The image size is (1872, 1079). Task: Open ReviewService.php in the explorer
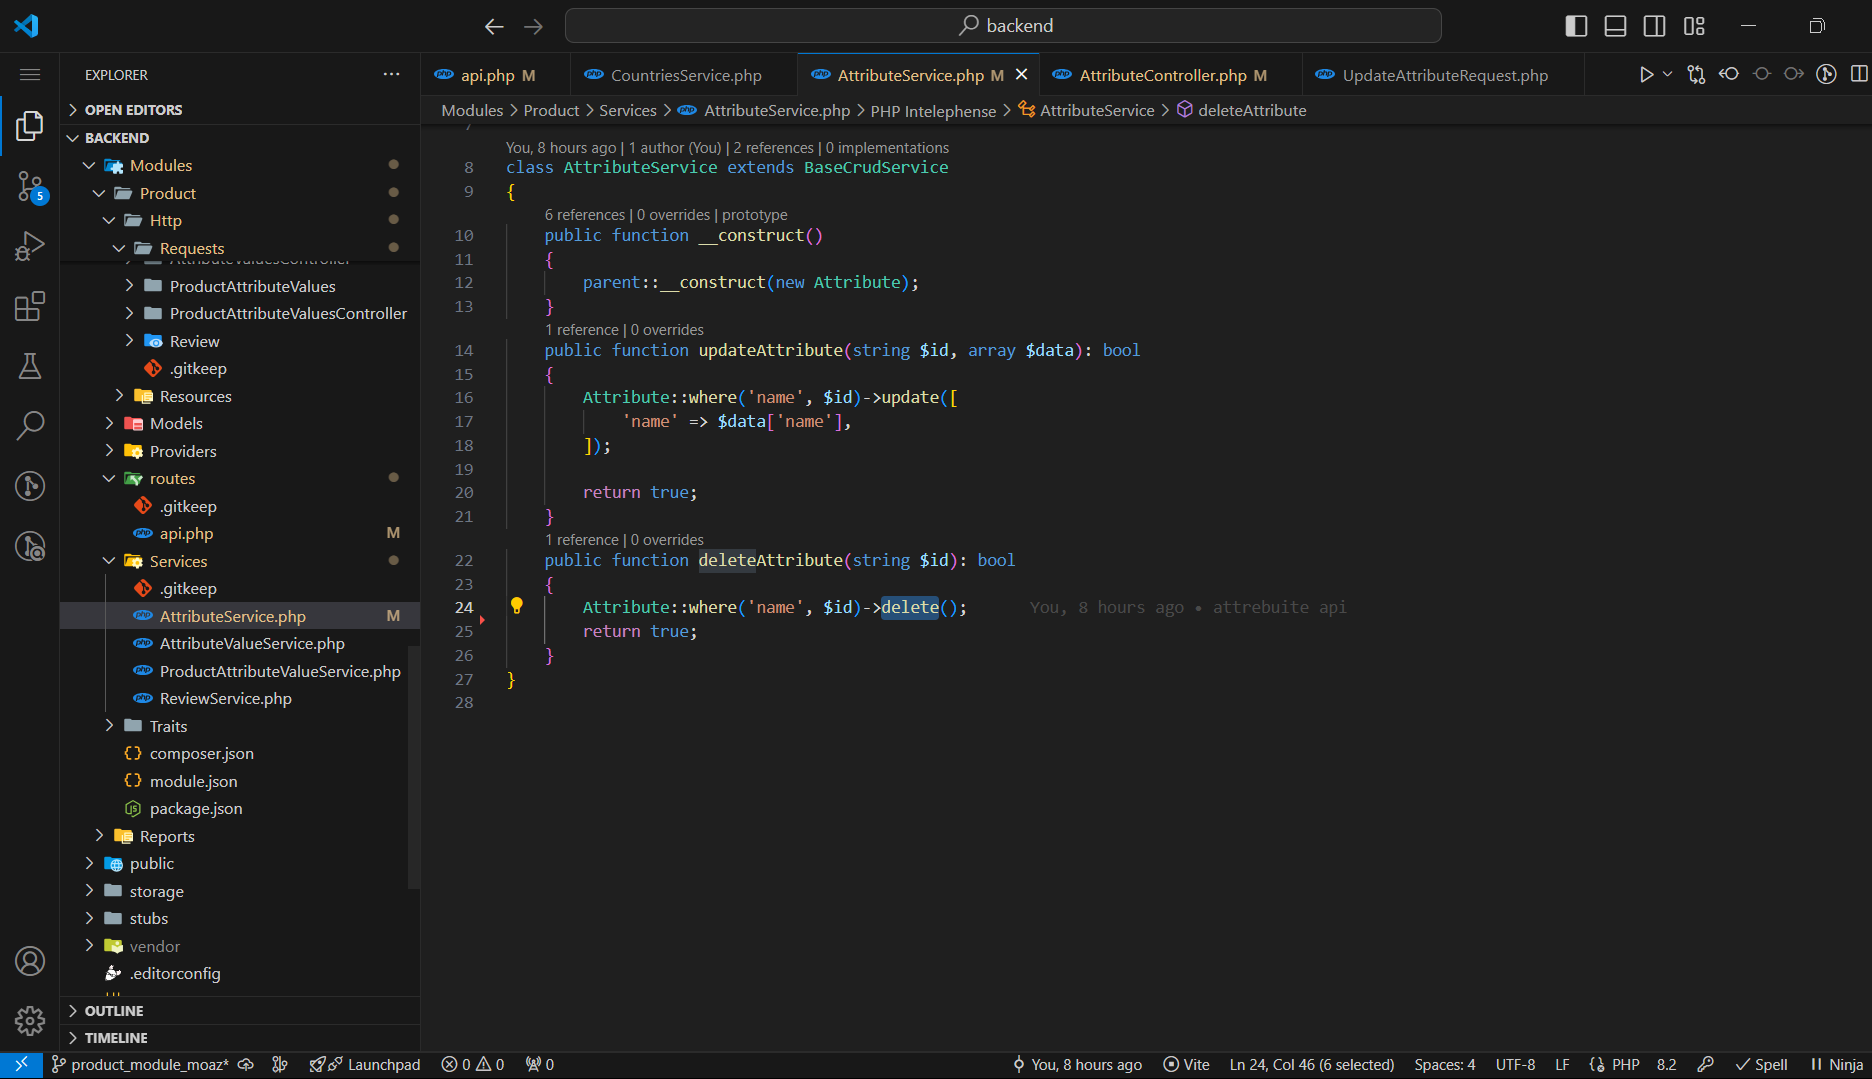tap(225, 698)
